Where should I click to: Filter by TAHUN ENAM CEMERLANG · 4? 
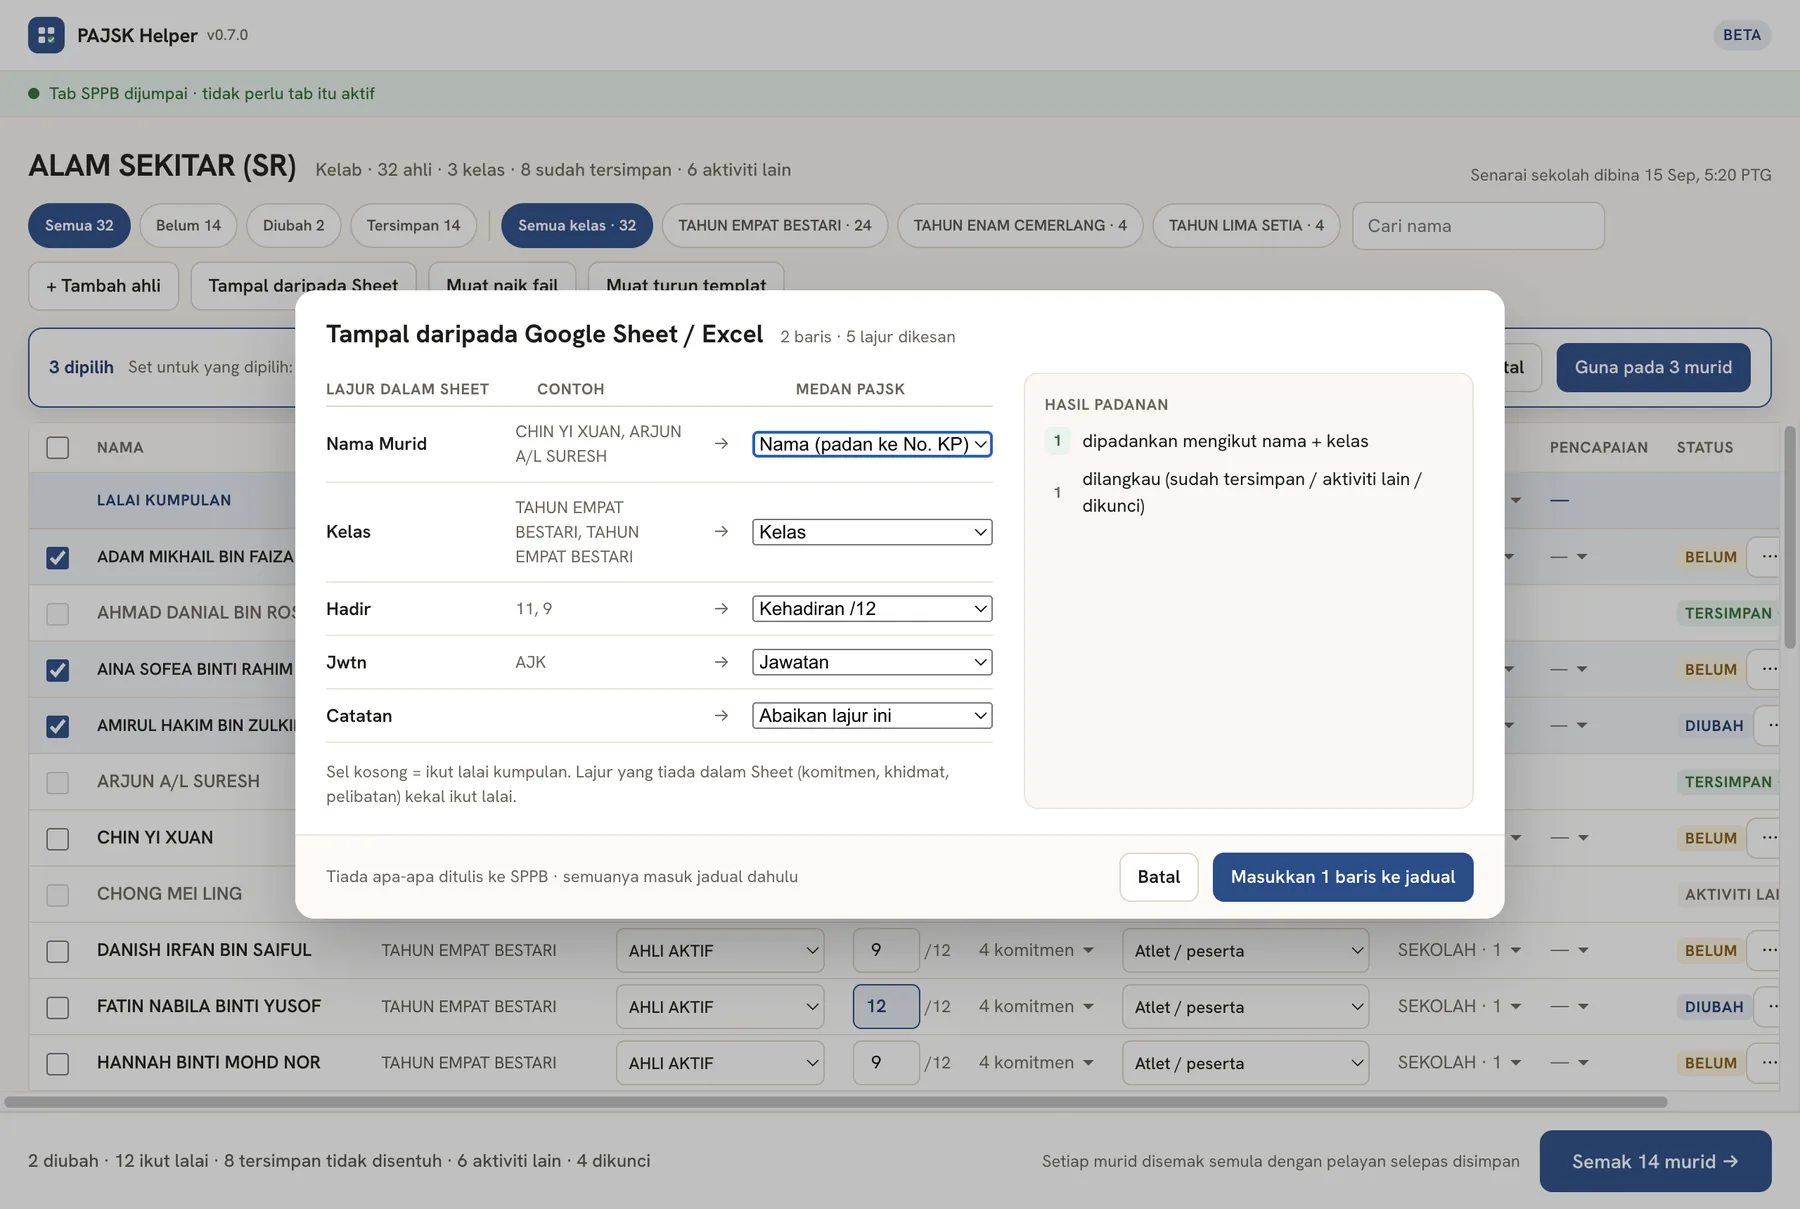[1020, 225]
